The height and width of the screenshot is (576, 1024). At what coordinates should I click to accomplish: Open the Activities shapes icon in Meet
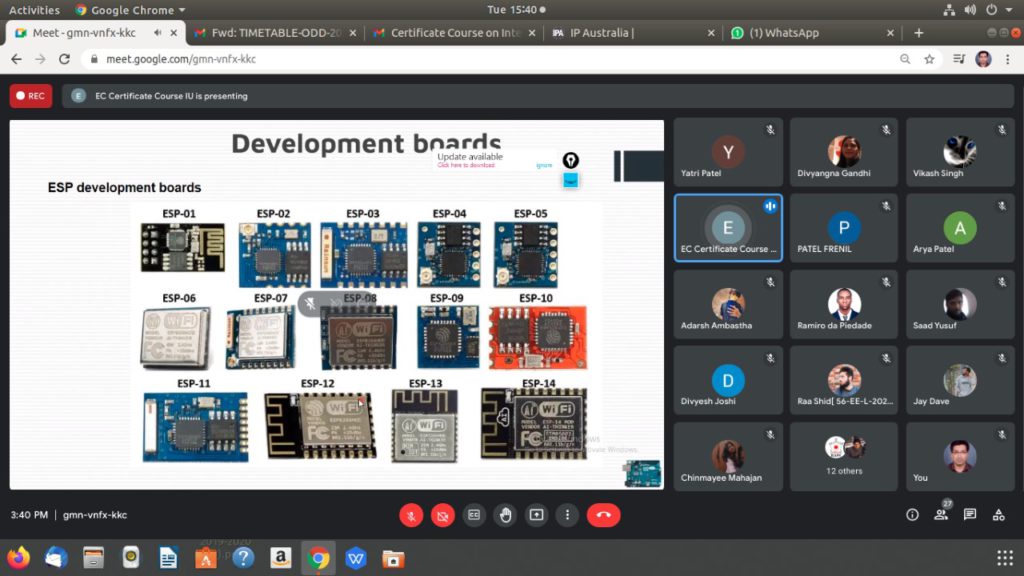coord(998,515)
